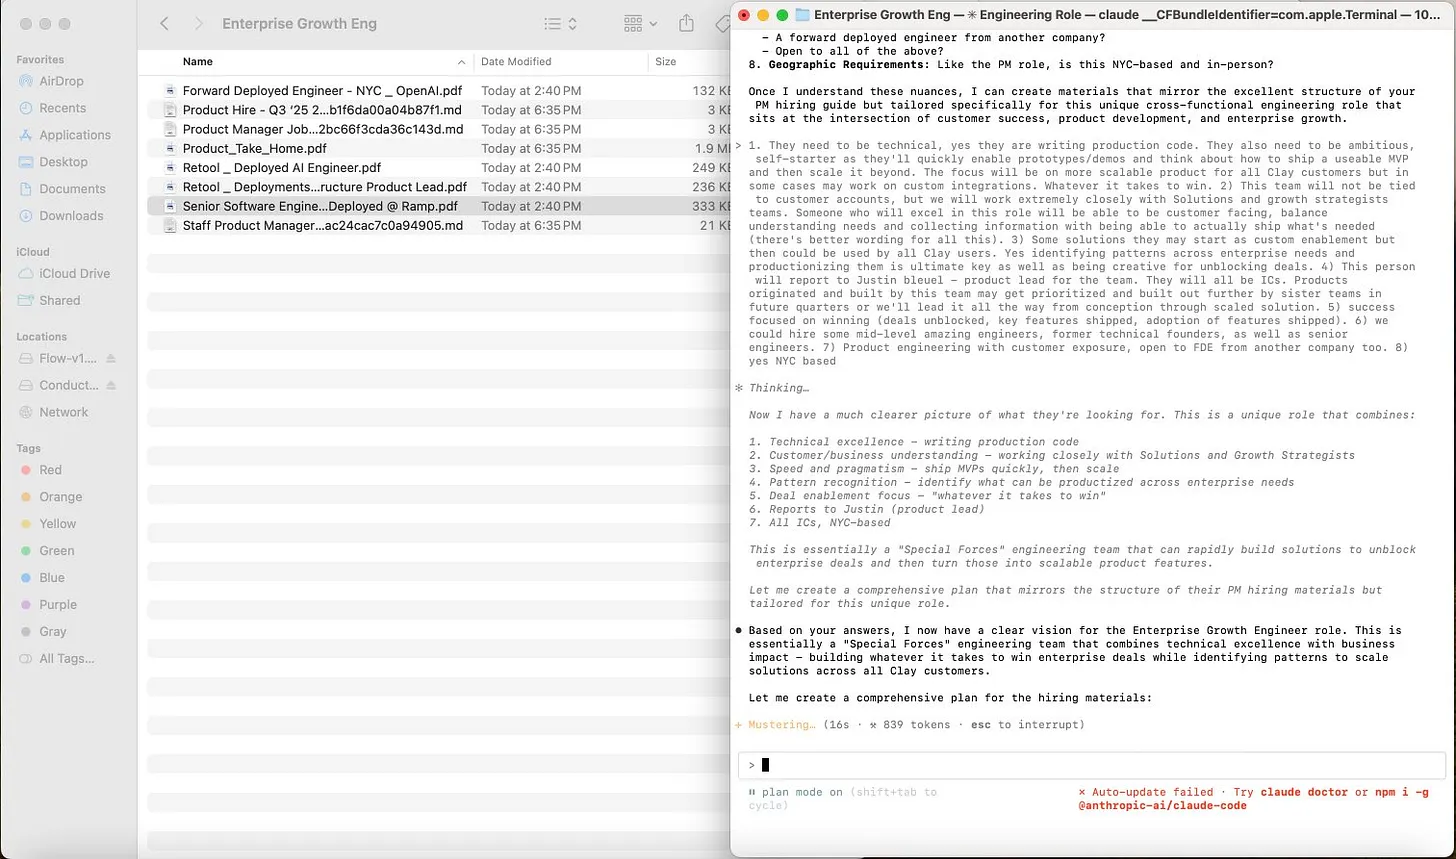The height and width of the screenshot is (859, 1456).
Task: Go back using Finder's back chevron
Action: pos(165,23)
